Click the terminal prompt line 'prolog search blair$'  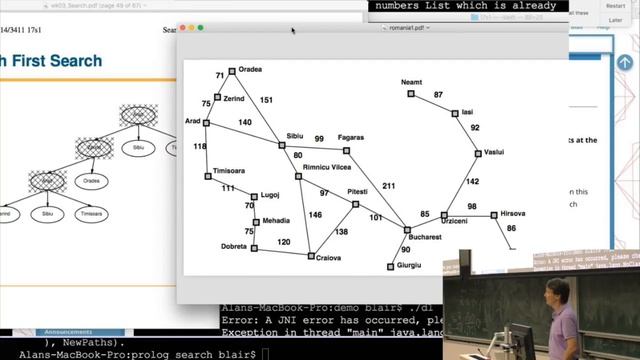pyautogui.click(x=138, y=354)
